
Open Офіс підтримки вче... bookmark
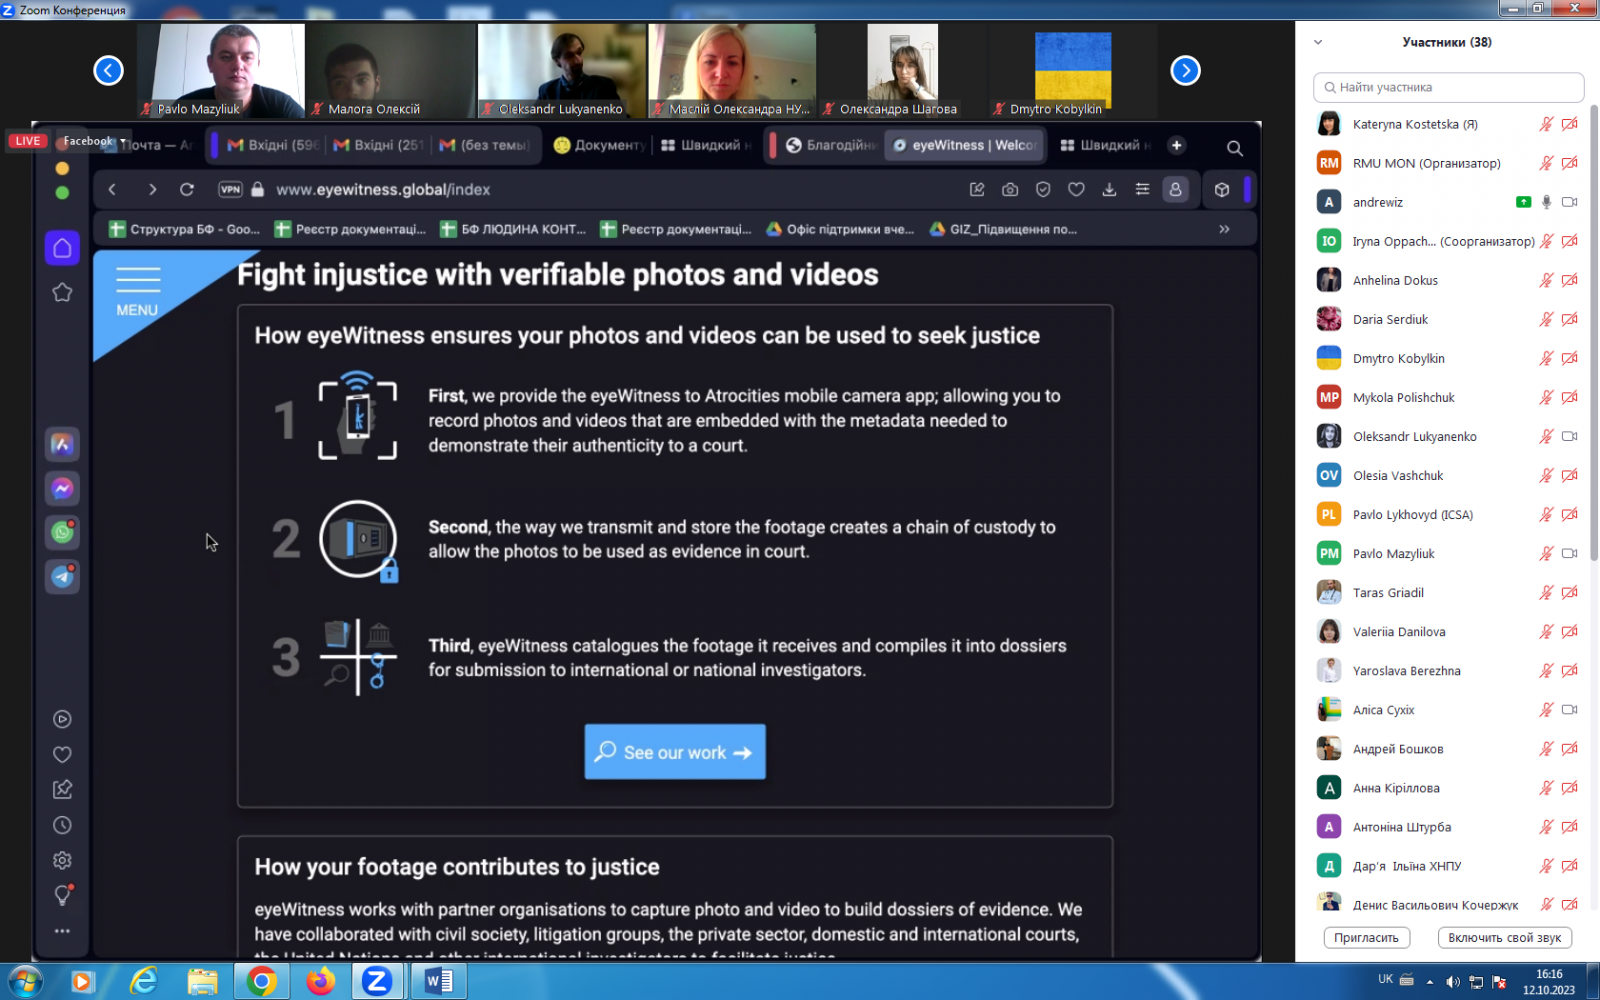[x=840, y=229]
